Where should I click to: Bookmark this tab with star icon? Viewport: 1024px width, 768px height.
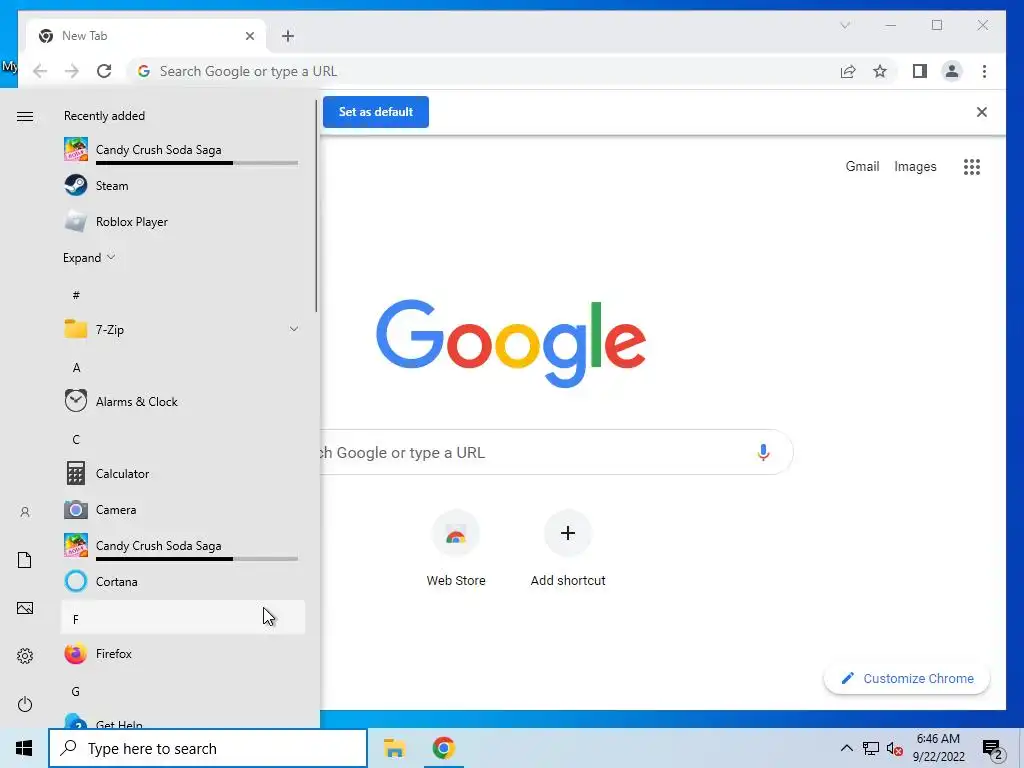tap(880, 71)
